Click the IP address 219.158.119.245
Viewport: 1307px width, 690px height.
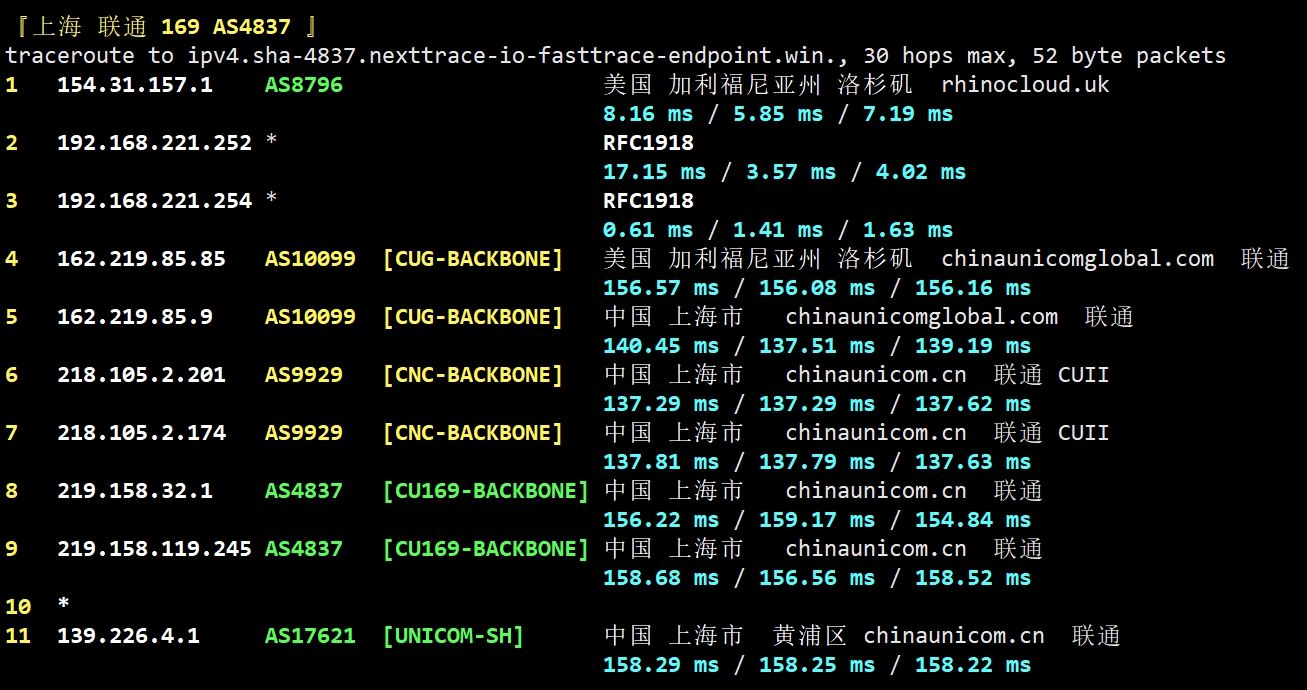(x=154, y=549)
